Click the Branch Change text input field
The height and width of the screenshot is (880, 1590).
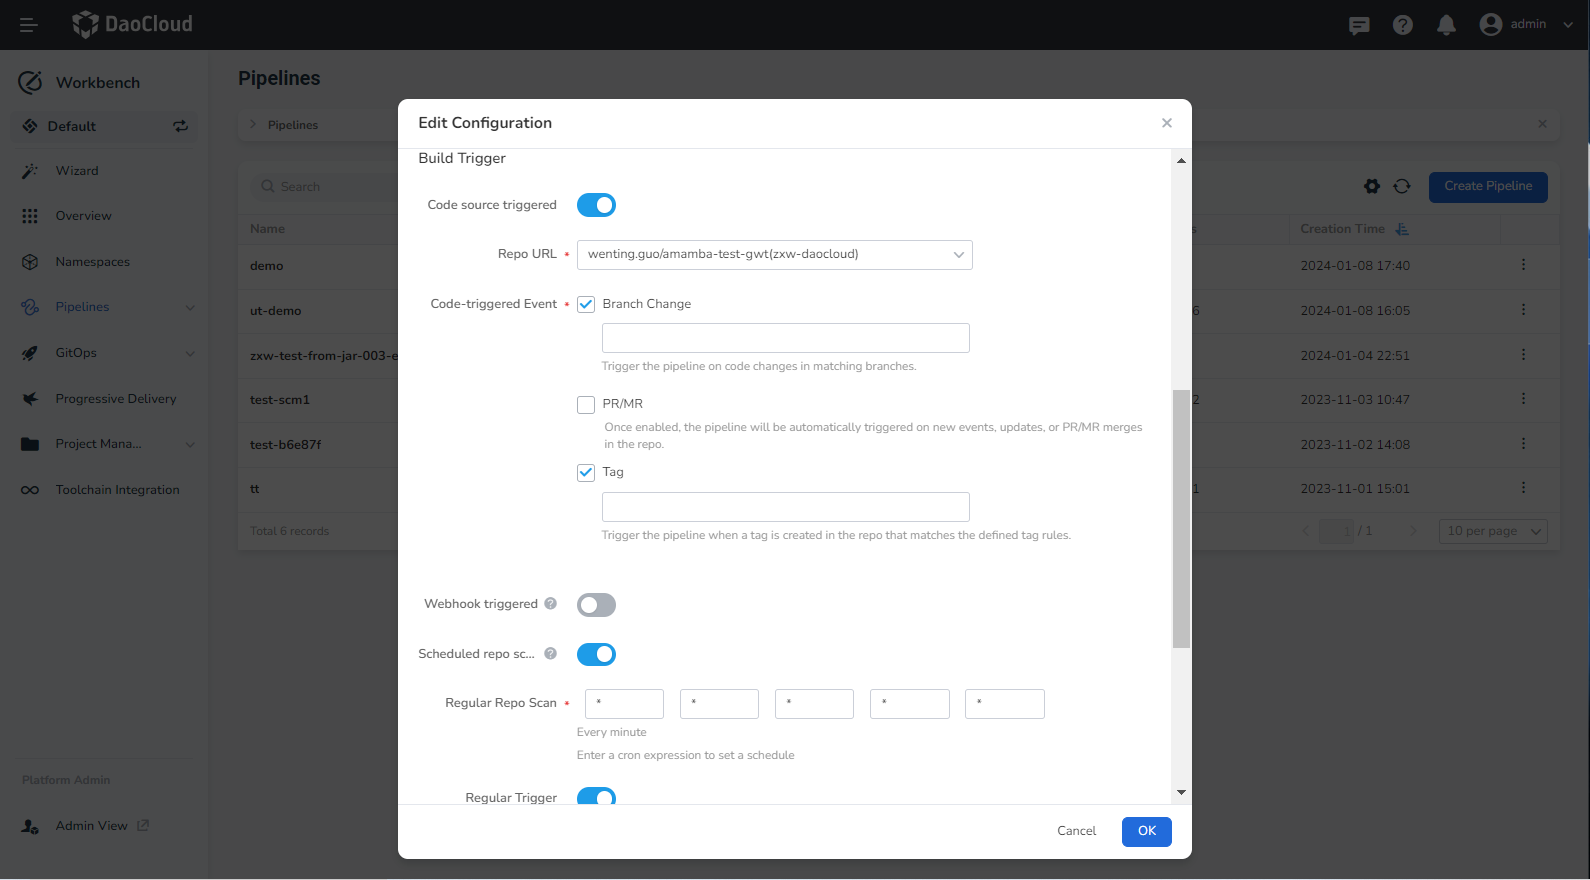pyautogui.click(x=785, y=338)
